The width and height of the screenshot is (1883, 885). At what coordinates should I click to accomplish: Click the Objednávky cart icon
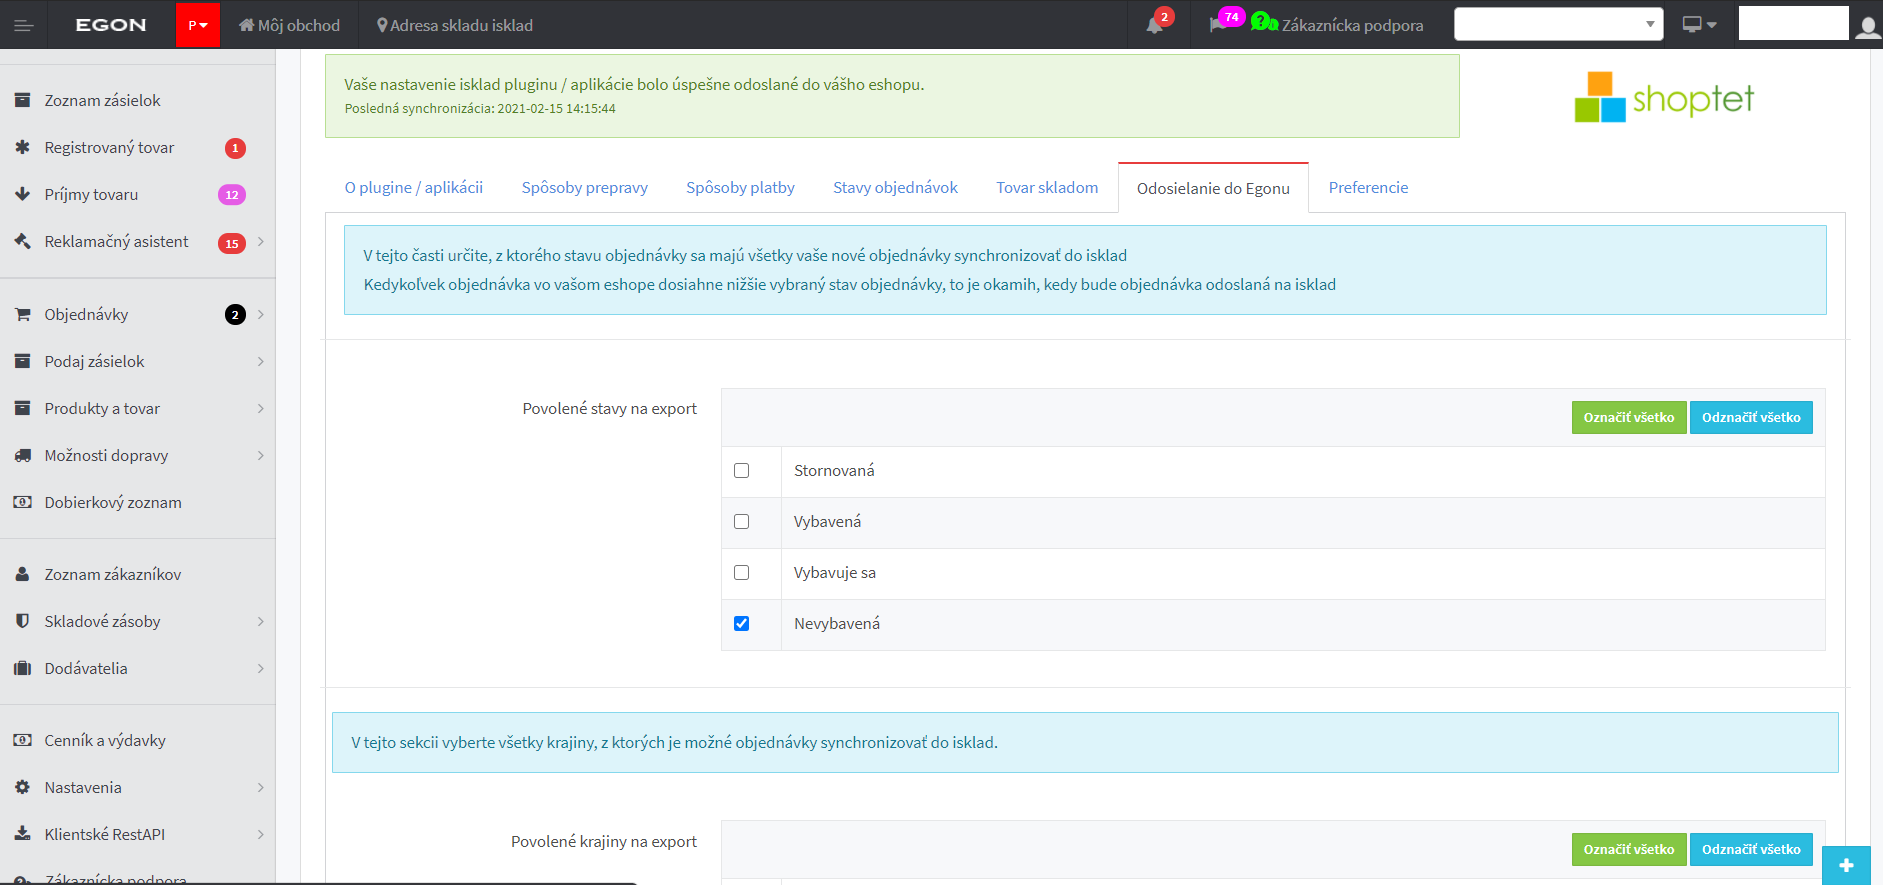click(22, 314)
